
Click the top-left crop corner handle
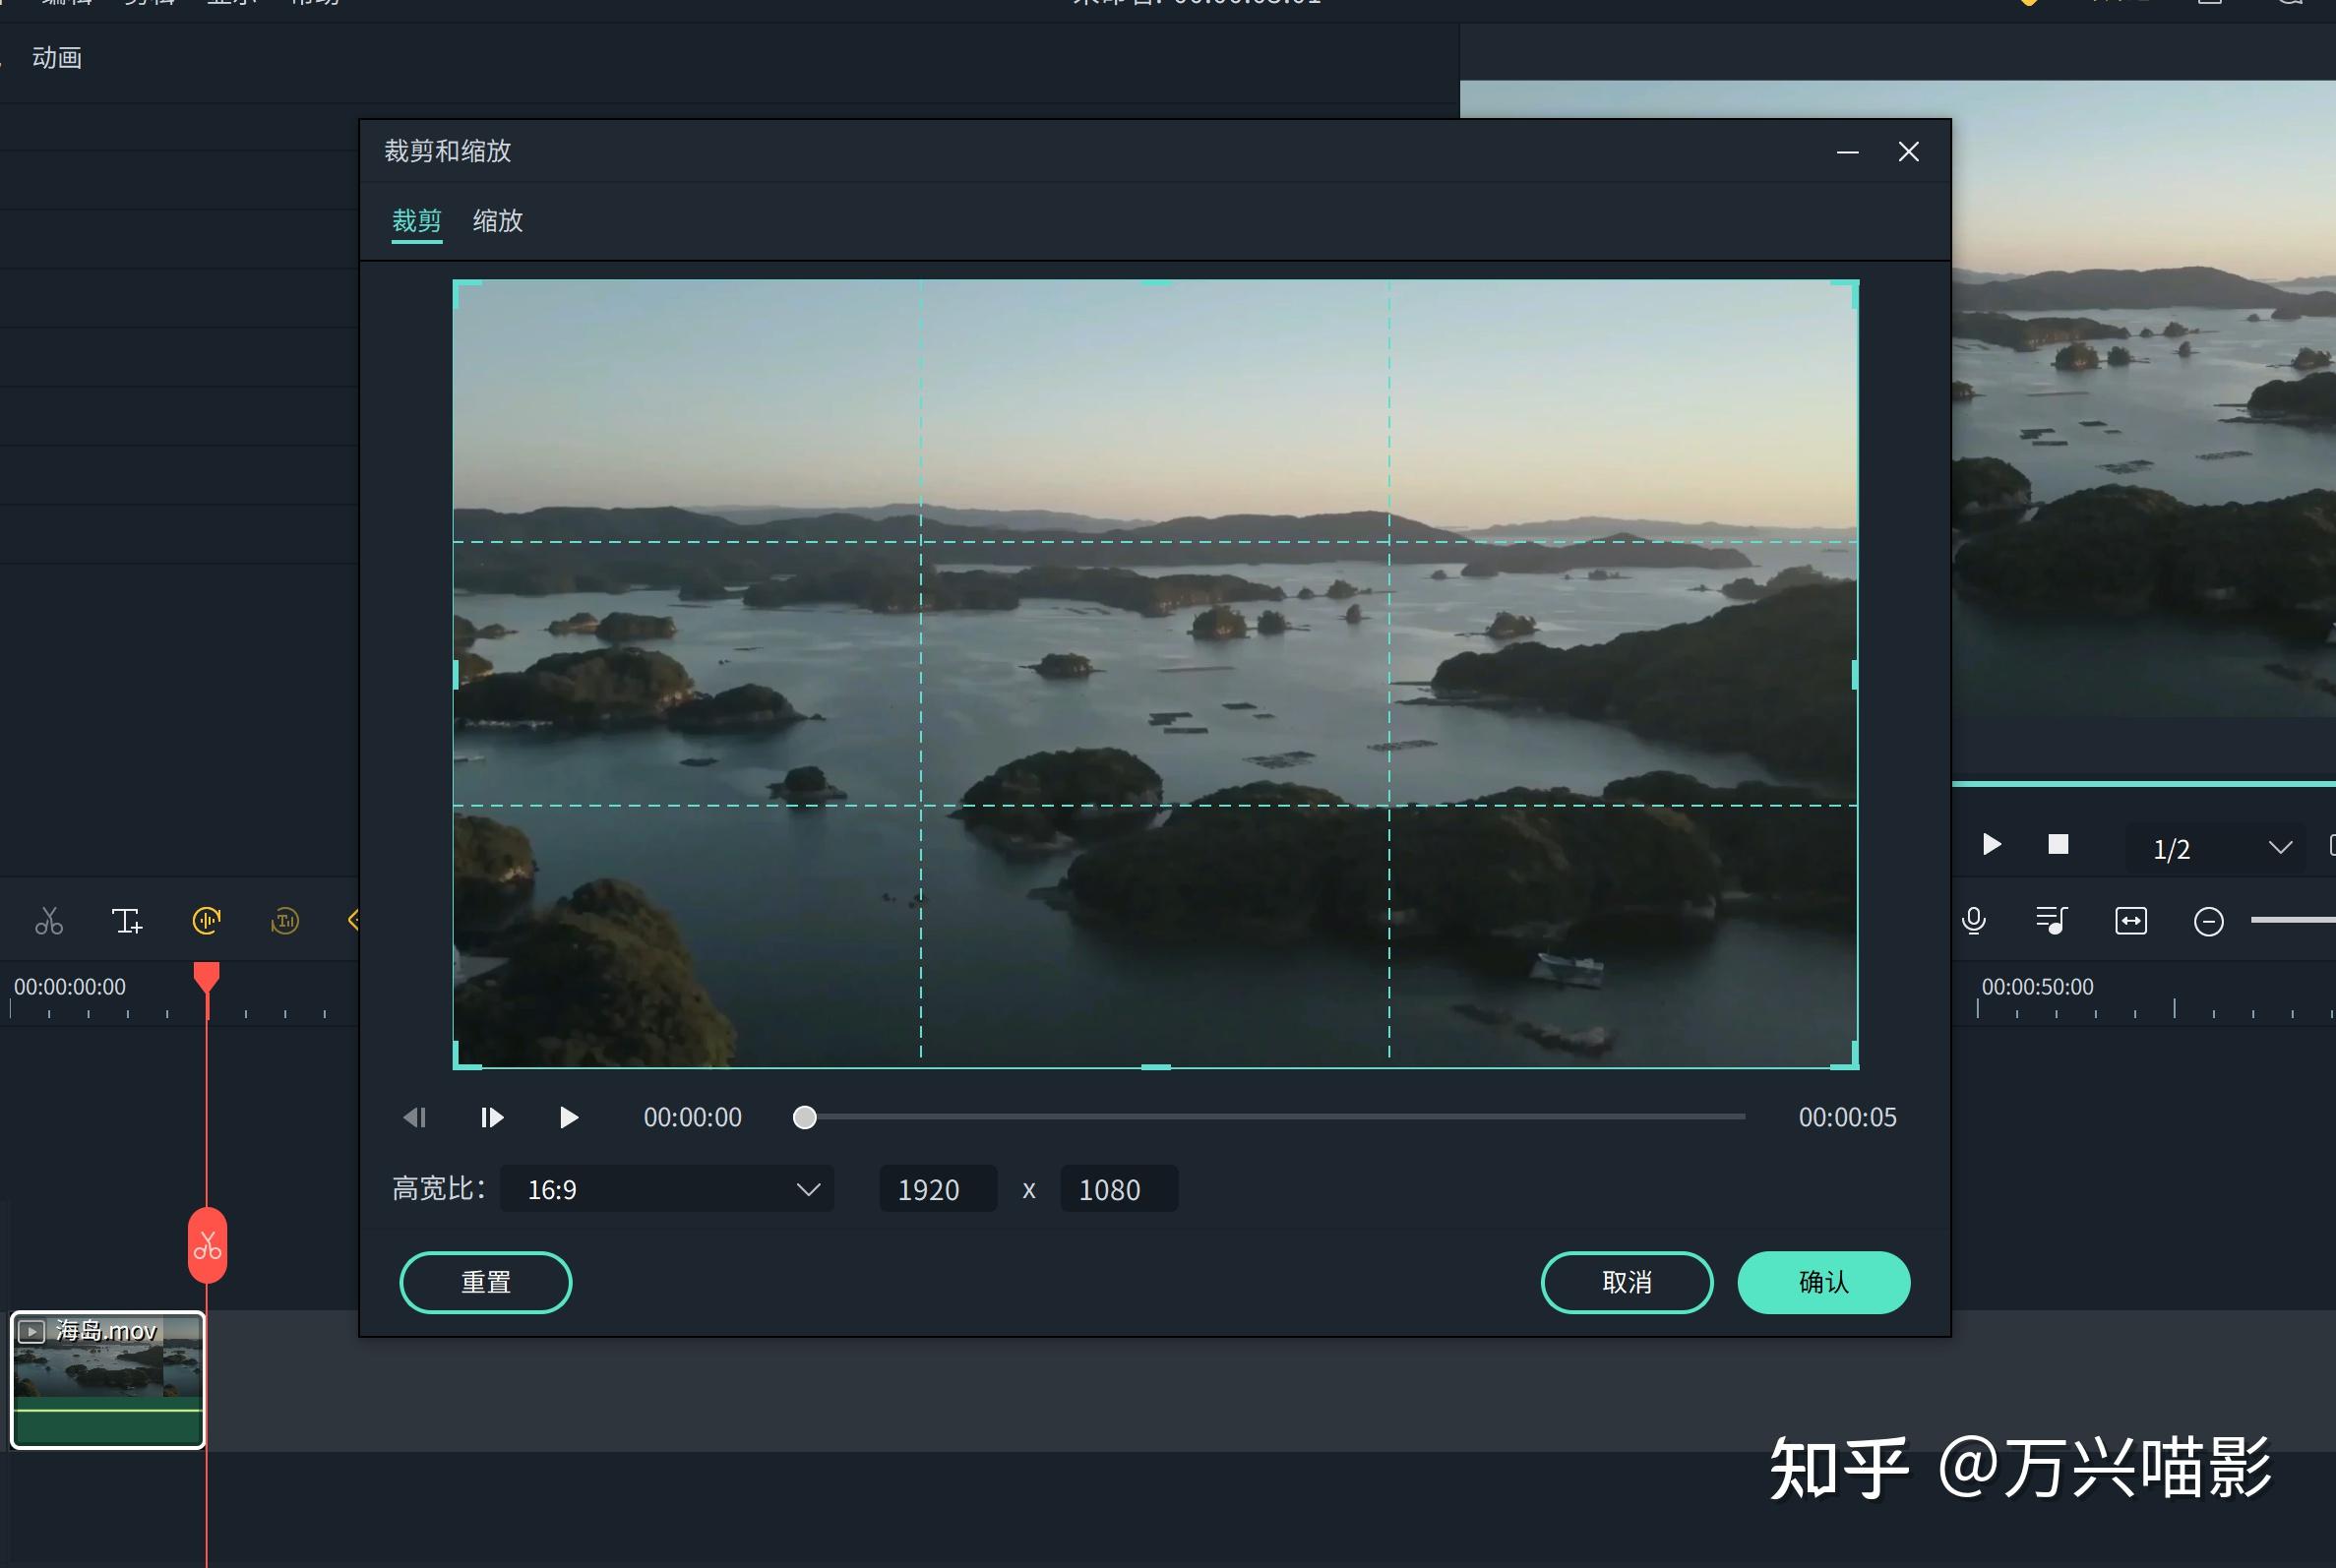[x=466, y=293]
